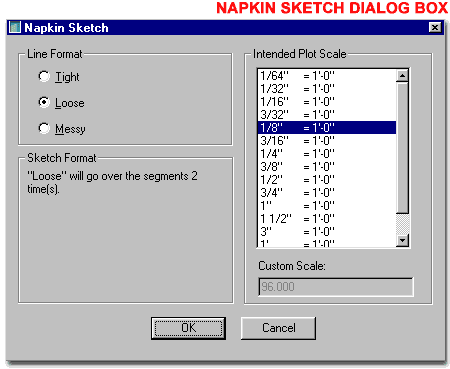Click the OK button
This screenshot has height=369, width=450.
pos(188,328)
